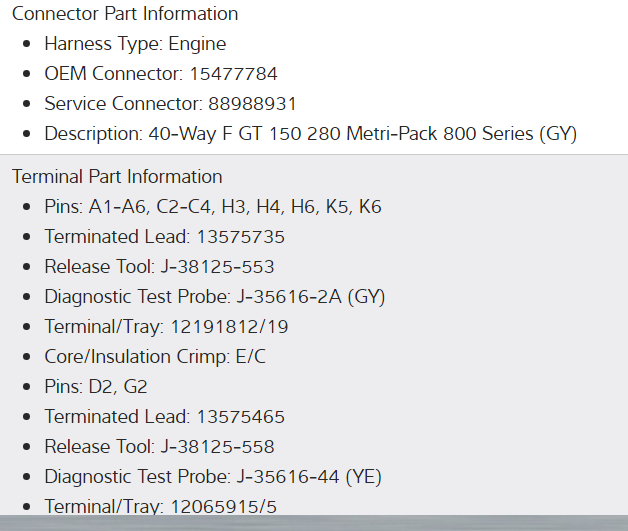
Task: Click Diagnostic Test Probe J-35616-44 entry
Action: pos(212,477)
